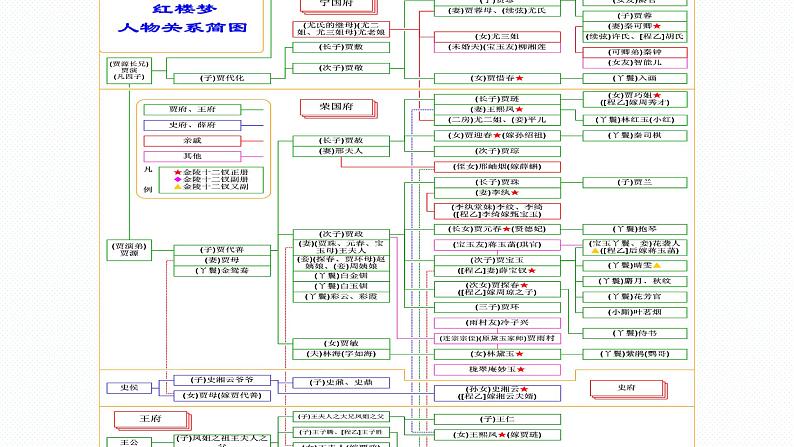Select the (丫鬟)白金钏 box
794x447 pixels.
click(x=341, y=276)
